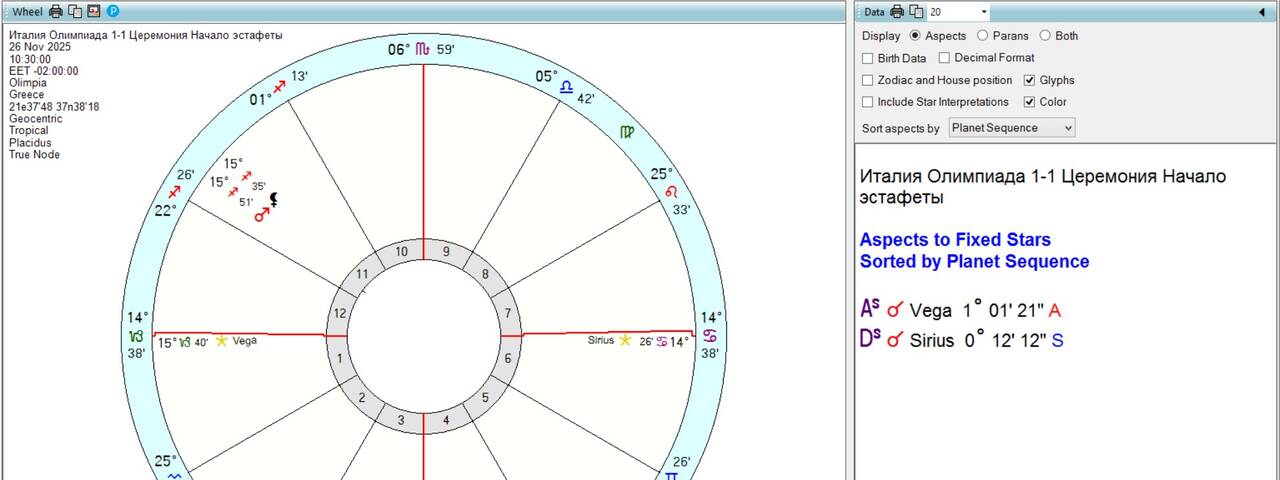Print the Data panel contents
Image resolution: width=1280 pixels, height=480 pixels.
(897, 11)
